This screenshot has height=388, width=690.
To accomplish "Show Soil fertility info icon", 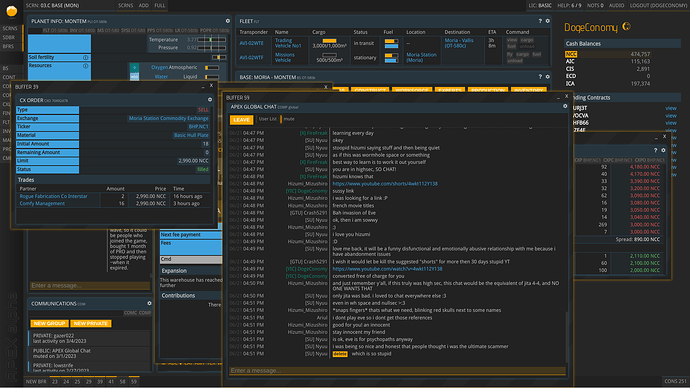I will [x=86, y=57].
